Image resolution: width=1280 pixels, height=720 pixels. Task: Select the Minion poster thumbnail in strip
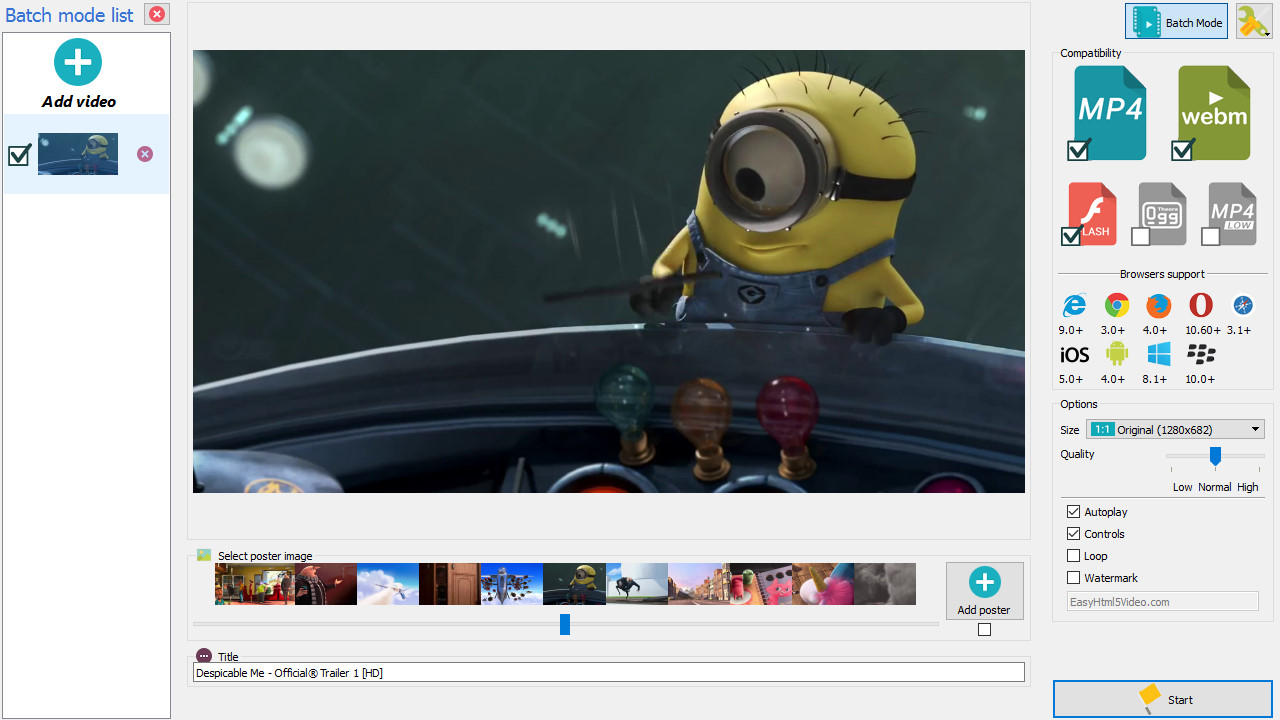(x=574, y=584)
